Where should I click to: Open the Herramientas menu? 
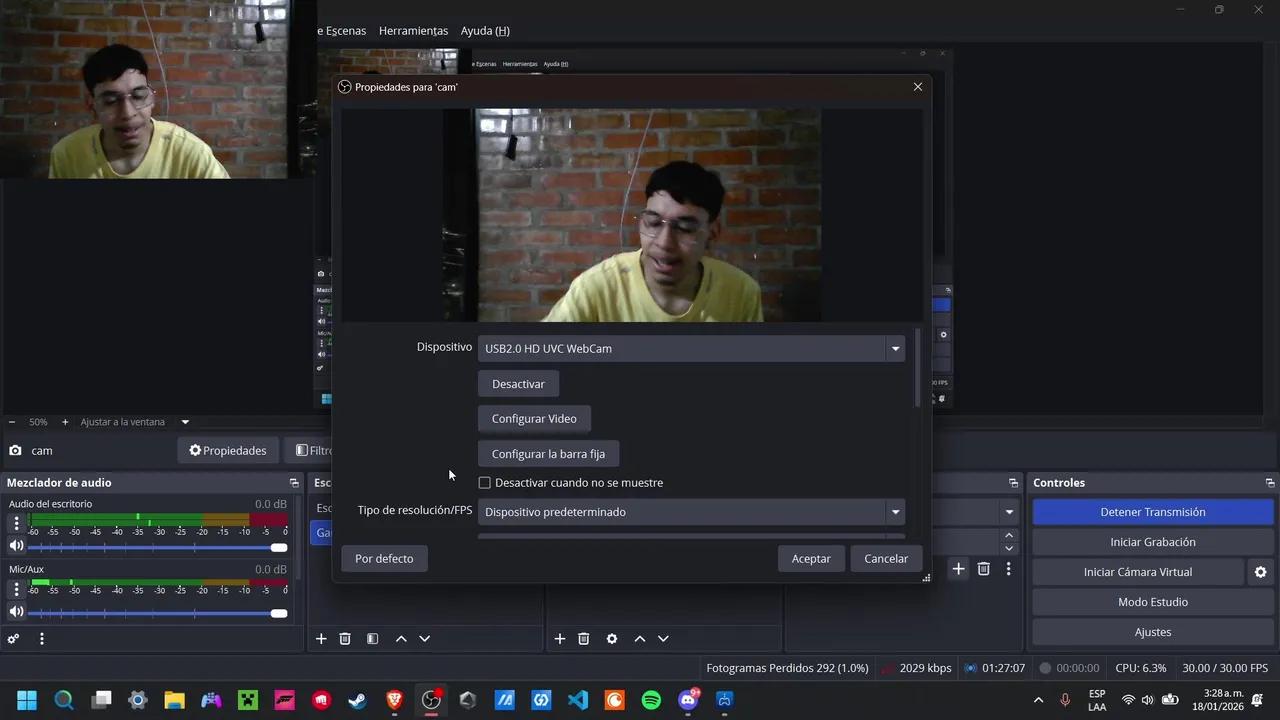413,30
